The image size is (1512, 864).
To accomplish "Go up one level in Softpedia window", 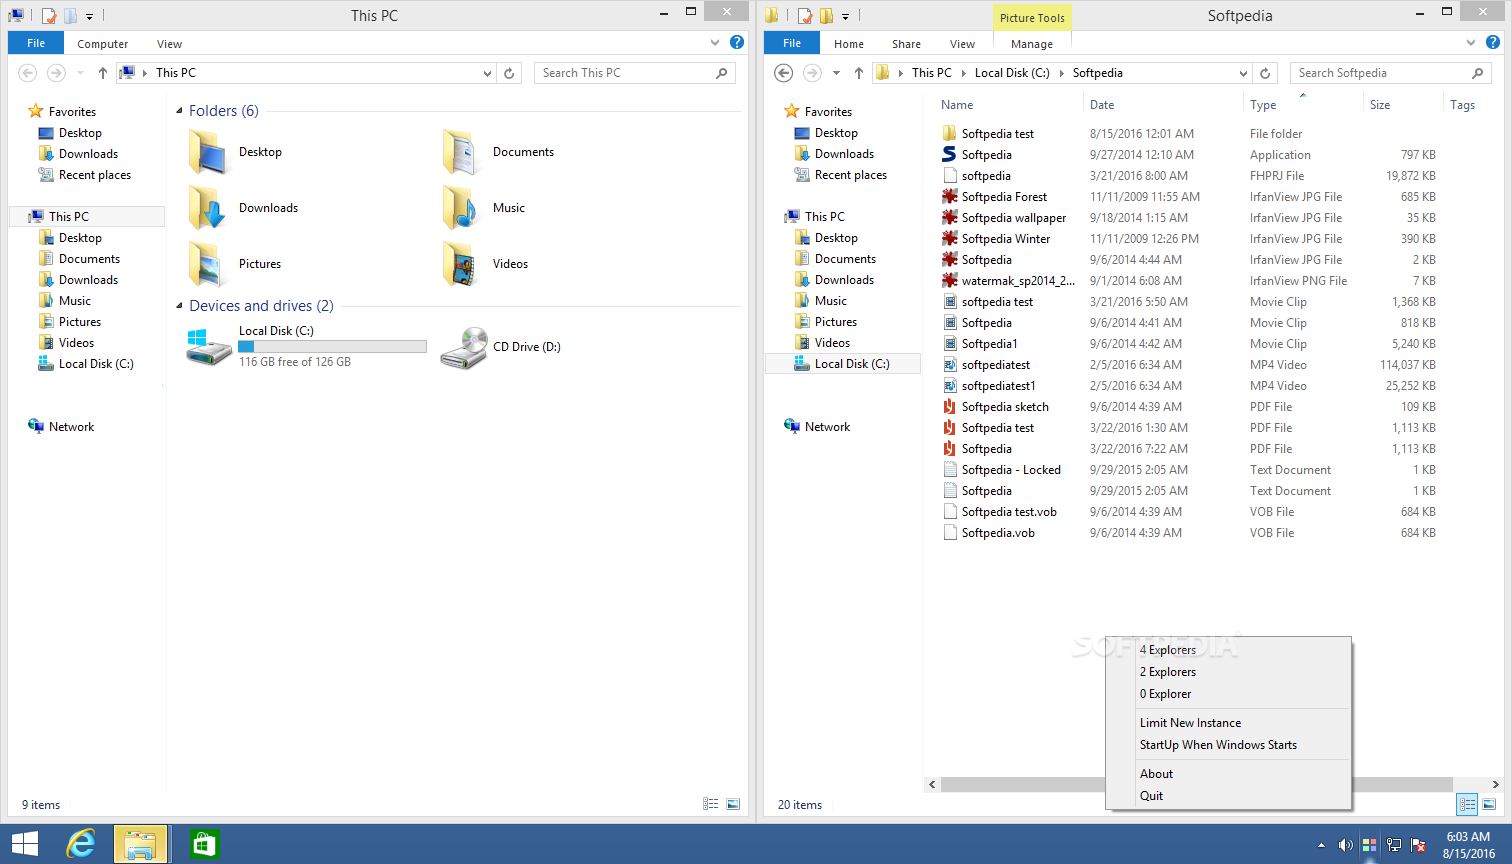I will coord(859,73).
